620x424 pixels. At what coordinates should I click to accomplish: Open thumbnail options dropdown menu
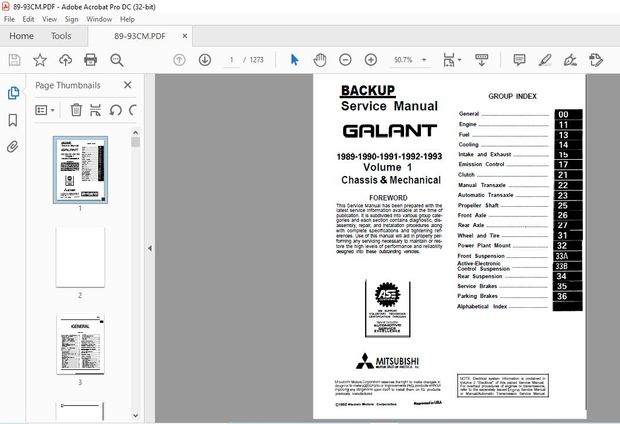coord(45,110)
